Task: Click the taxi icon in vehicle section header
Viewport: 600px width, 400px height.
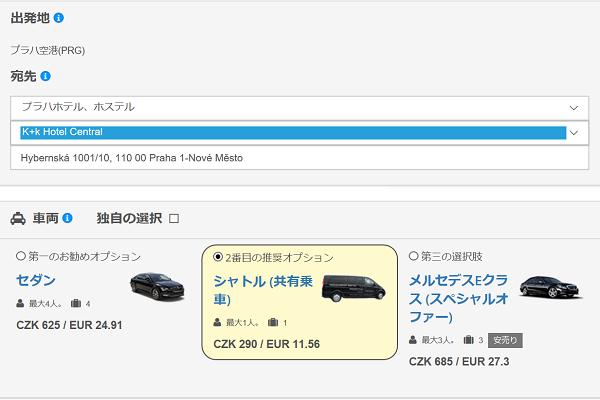Action: click(x=18, y=218)
